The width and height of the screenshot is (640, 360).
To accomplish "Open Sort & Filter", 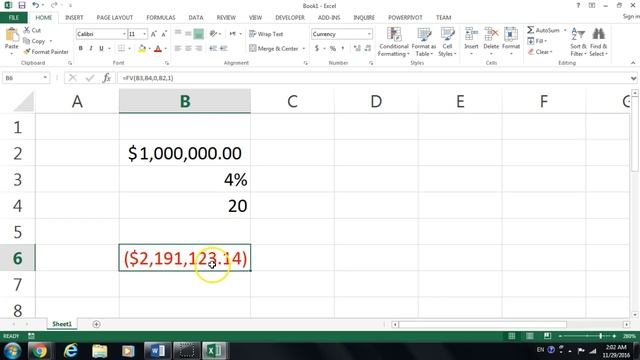I will point(578,42).
